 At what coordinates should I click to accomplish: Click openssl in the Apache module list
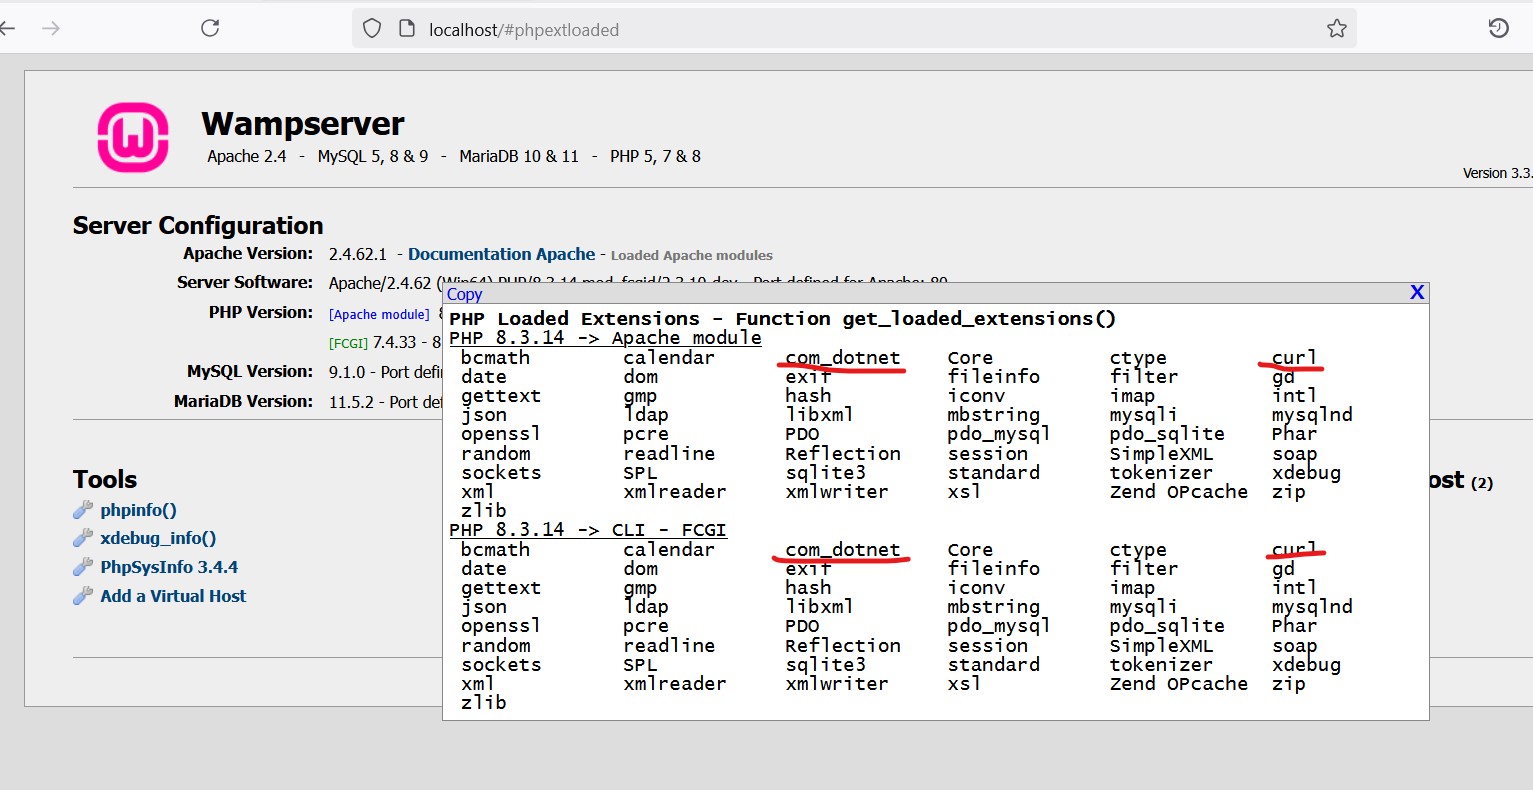tap(501, 434)
